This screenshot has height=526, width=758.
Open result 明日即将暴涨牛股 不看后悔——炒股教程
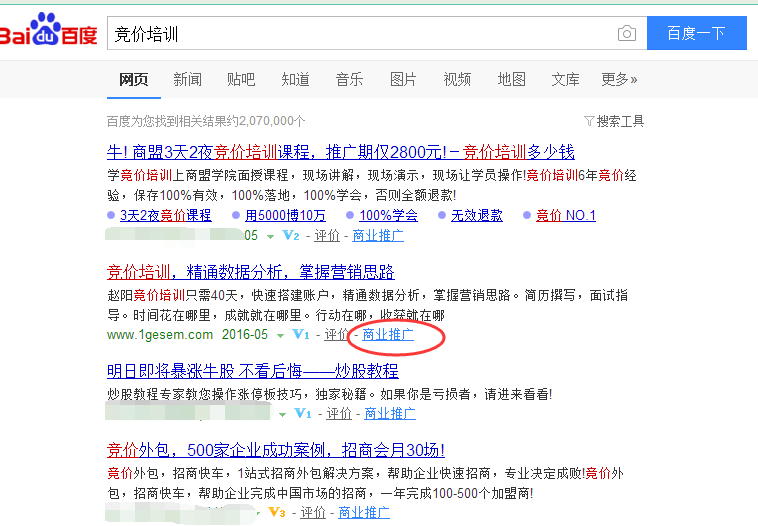253,371
